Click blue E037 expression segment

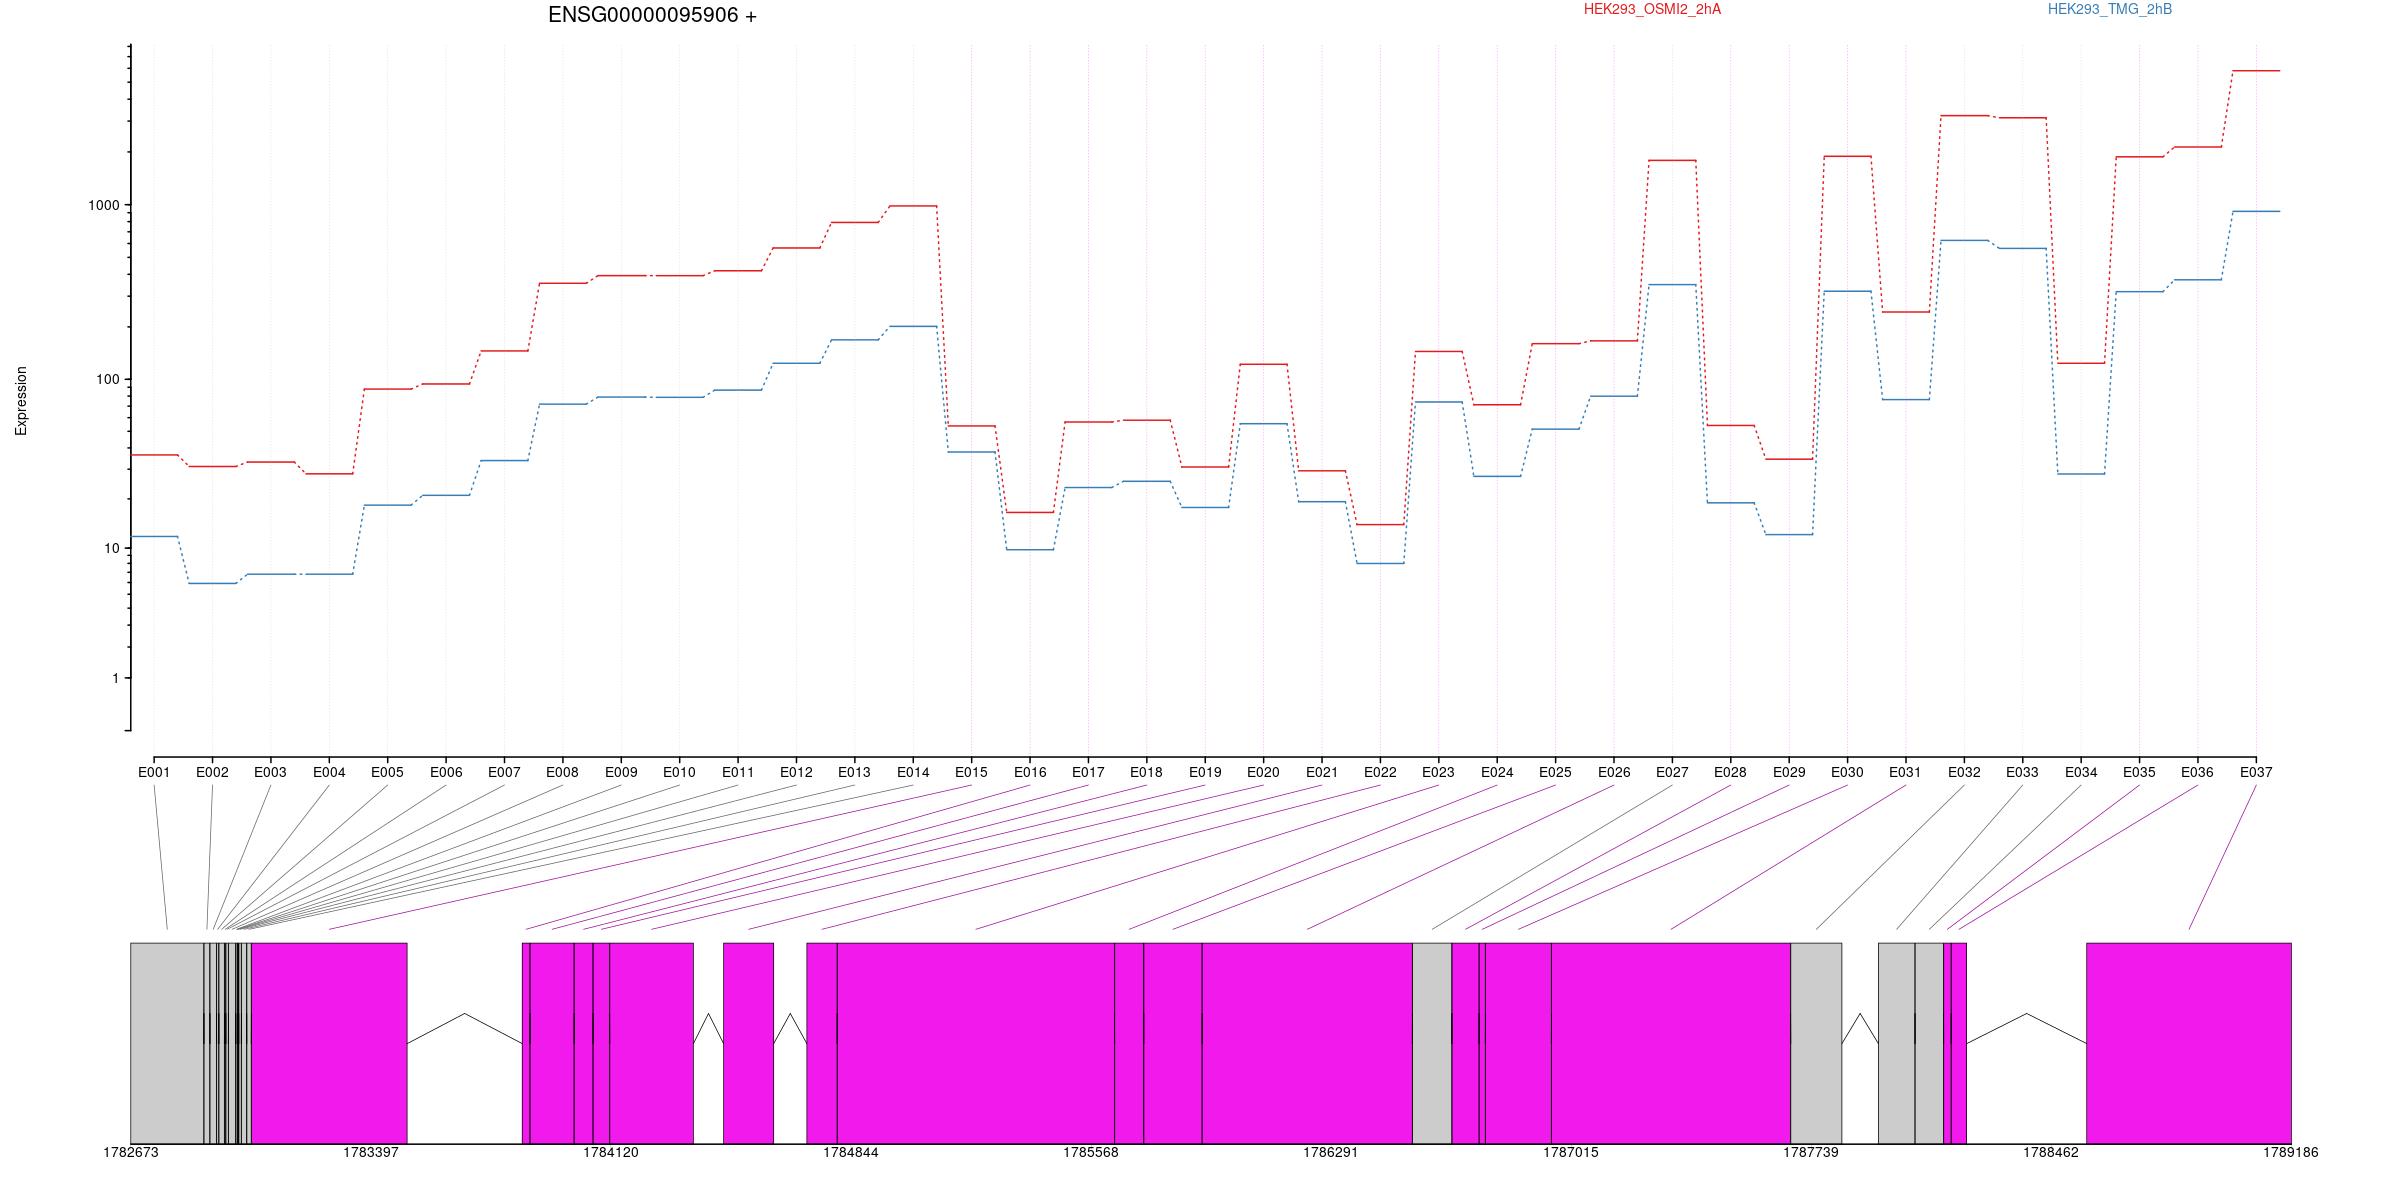pyautogui.click(x=2256, y=211)
